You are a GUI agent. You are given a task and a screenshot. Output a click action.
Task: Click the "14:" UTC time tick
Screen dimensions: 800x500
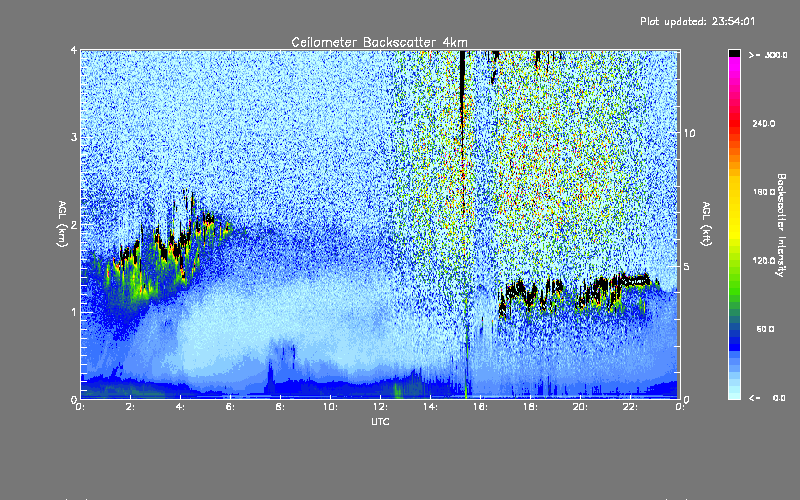click(x=430, y=407)
